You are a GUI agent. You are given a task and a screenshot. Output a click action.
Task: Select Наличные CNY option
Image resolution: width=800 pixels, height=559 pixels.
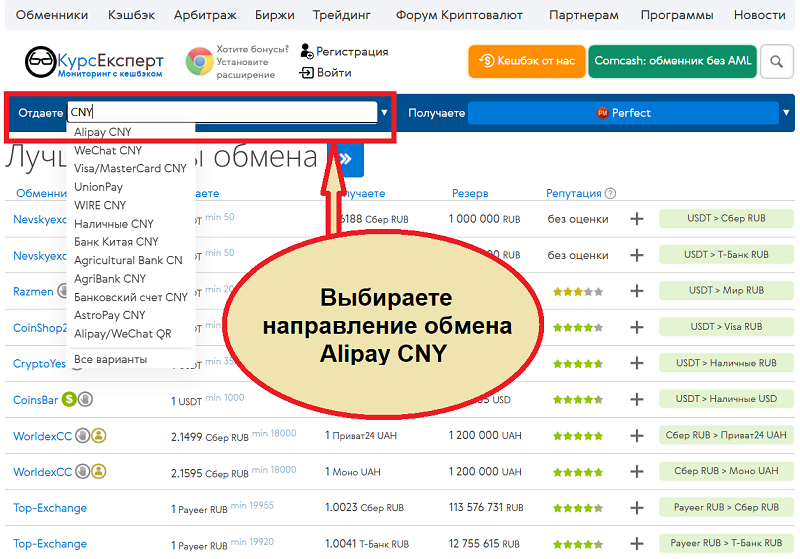113,224
